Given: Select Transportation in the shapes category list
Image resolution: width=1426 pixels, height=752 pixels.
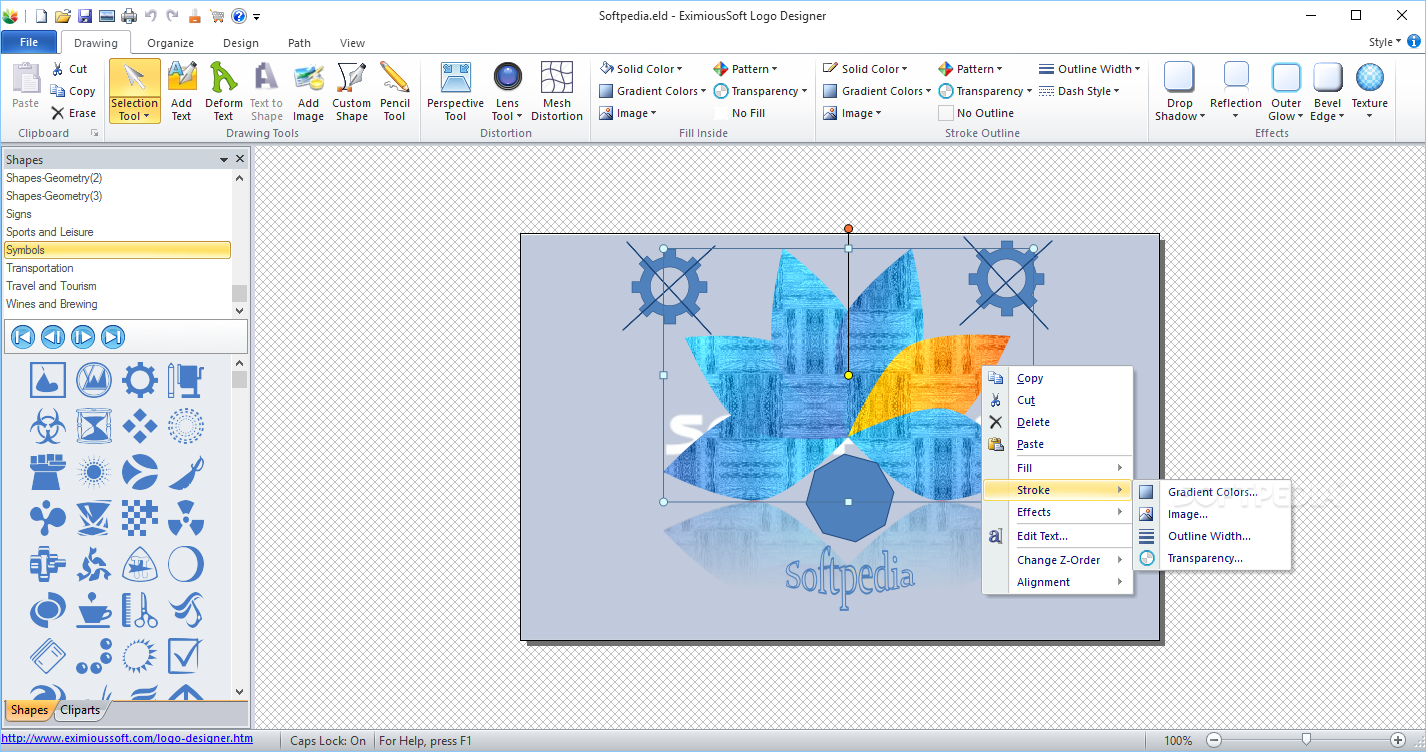Looking at the screenshot, I should (x=117, y=268).
